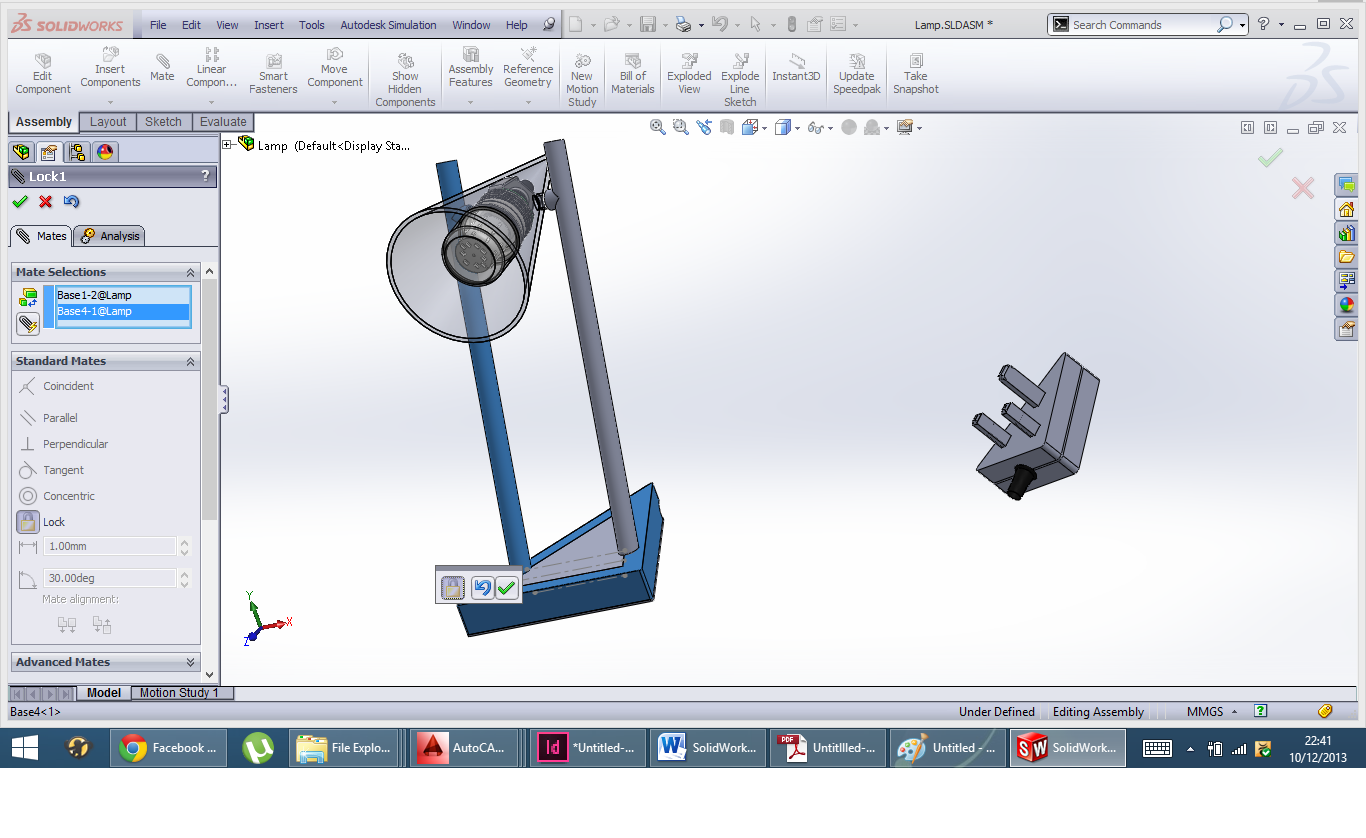Choose the Coincident mate type
Viewport: 1366px width, 838px height.
coord(28,386)
